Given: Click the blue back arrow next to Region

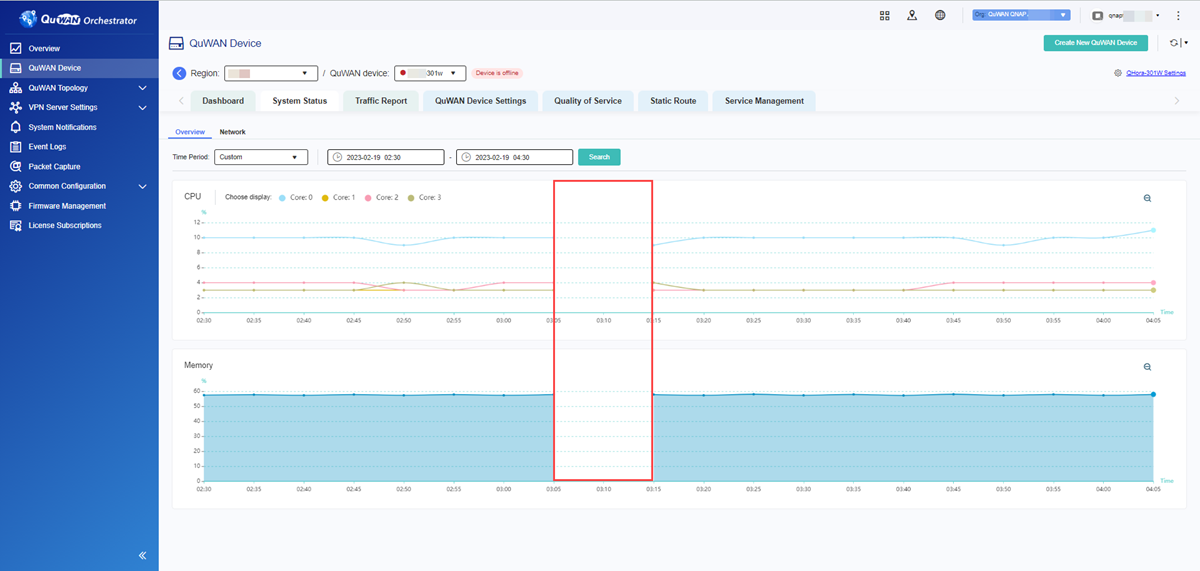Looking at the screenshot, I should click(179, 73).
